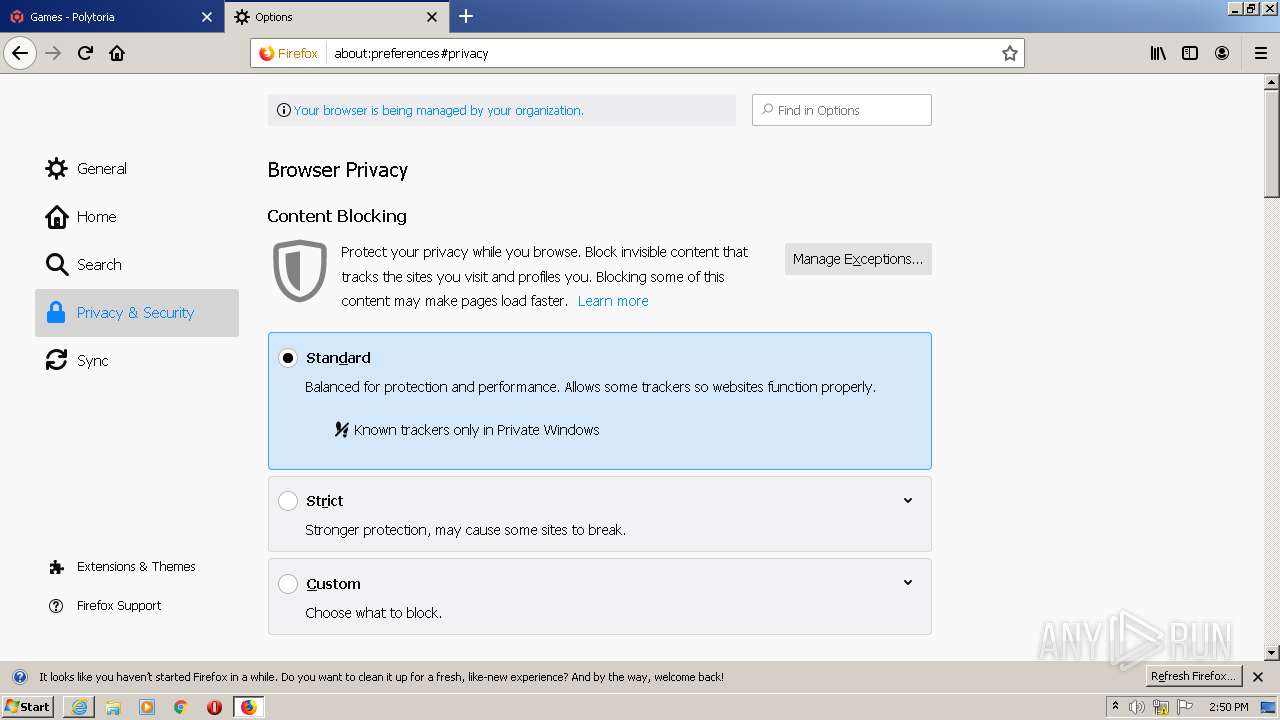Open the Action Center flag icon
The width and height of the screenshot is (1280, 720).
[1185, 707]
